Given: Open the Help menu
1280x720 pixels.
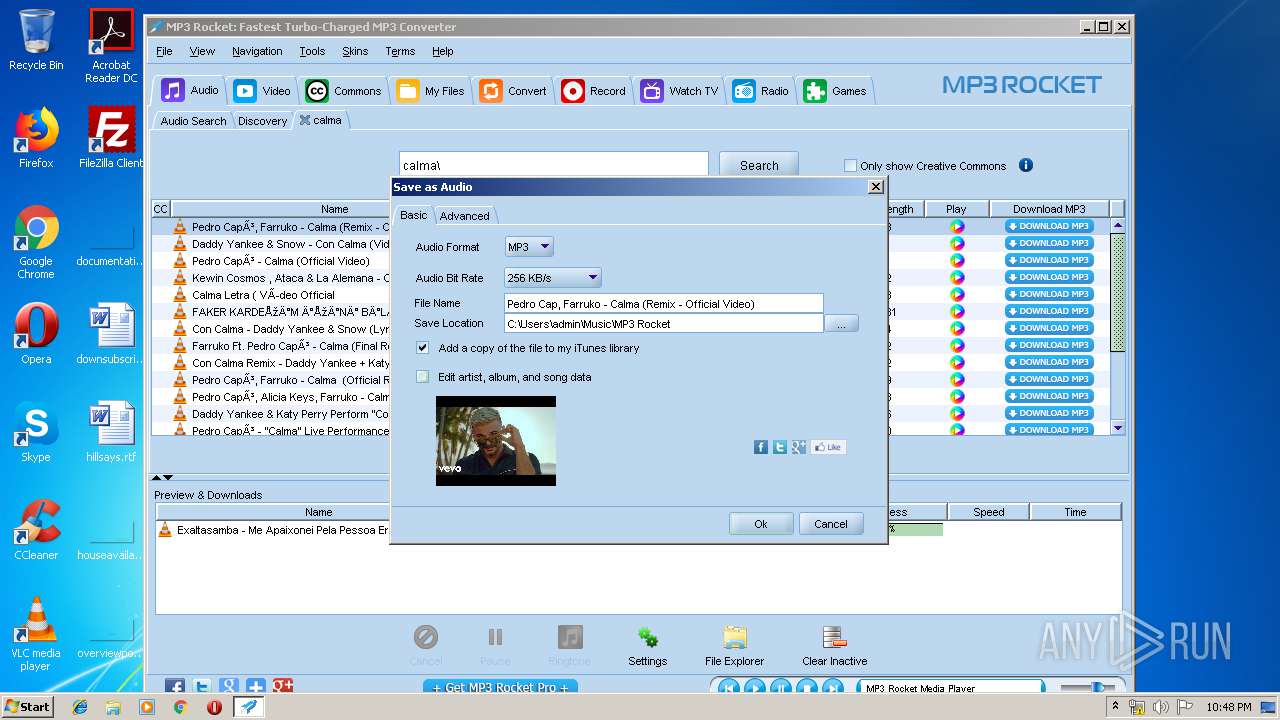Looking at the screenshot, I should 443,51.
